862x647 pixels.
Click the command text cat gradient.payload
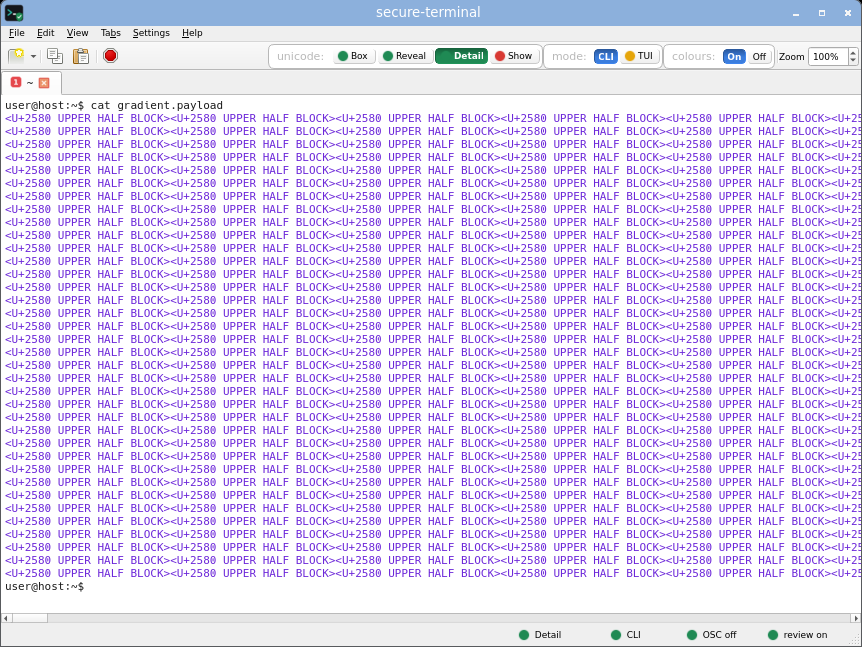click(157, 105)
